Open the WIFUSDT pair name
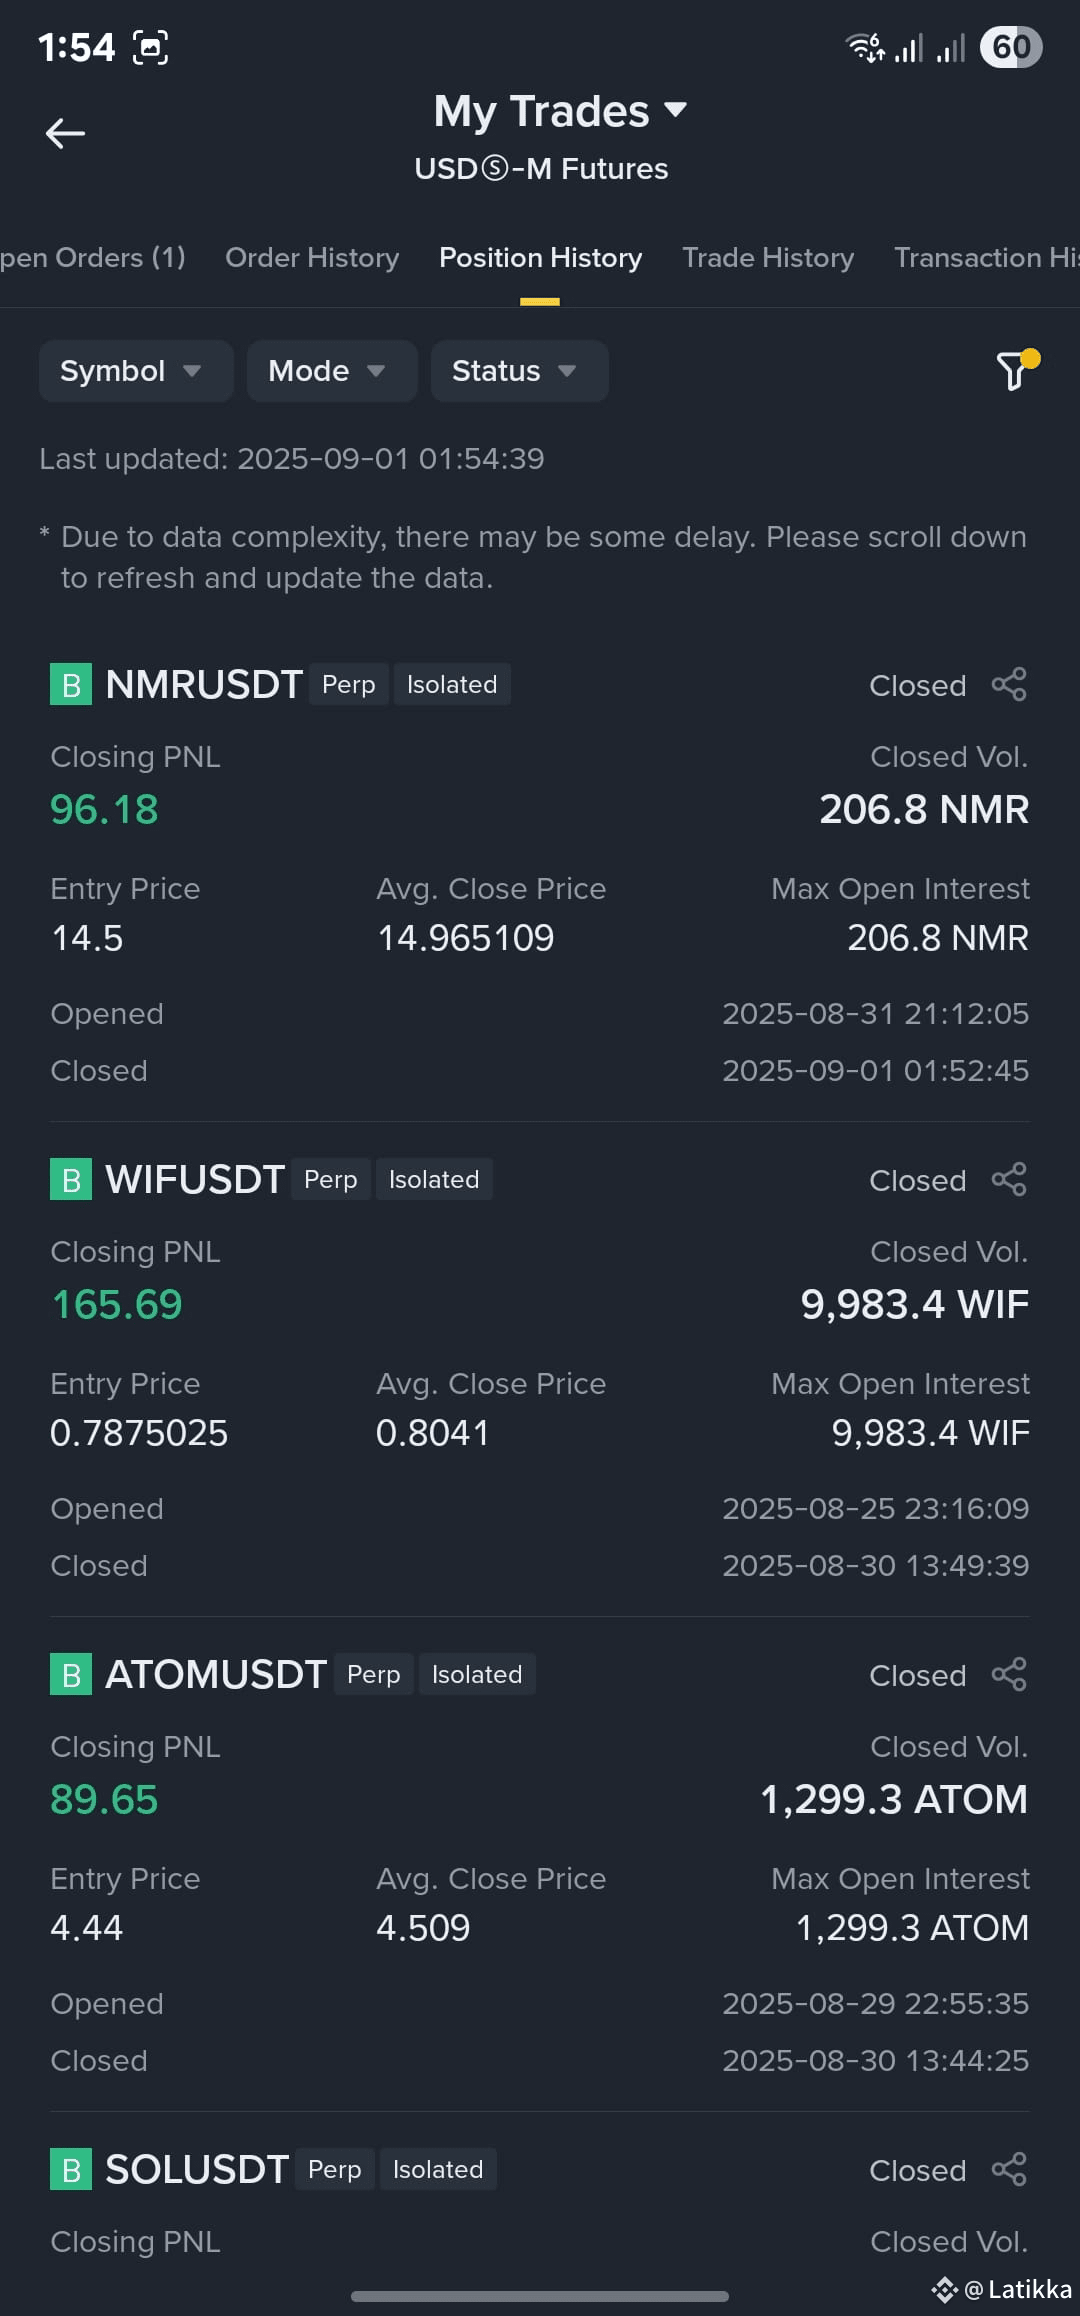 [195, 1180]
